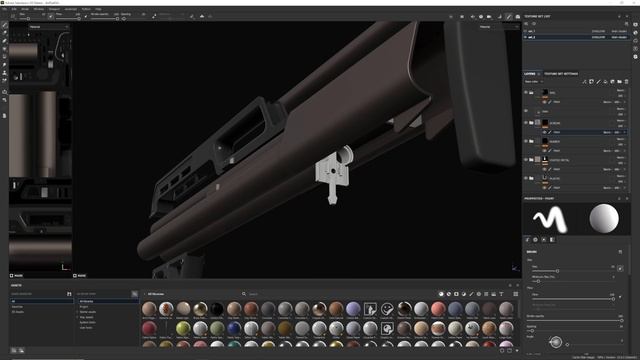
Task: Open Shader settings globe icon in right dock
Action: (636, 33)
